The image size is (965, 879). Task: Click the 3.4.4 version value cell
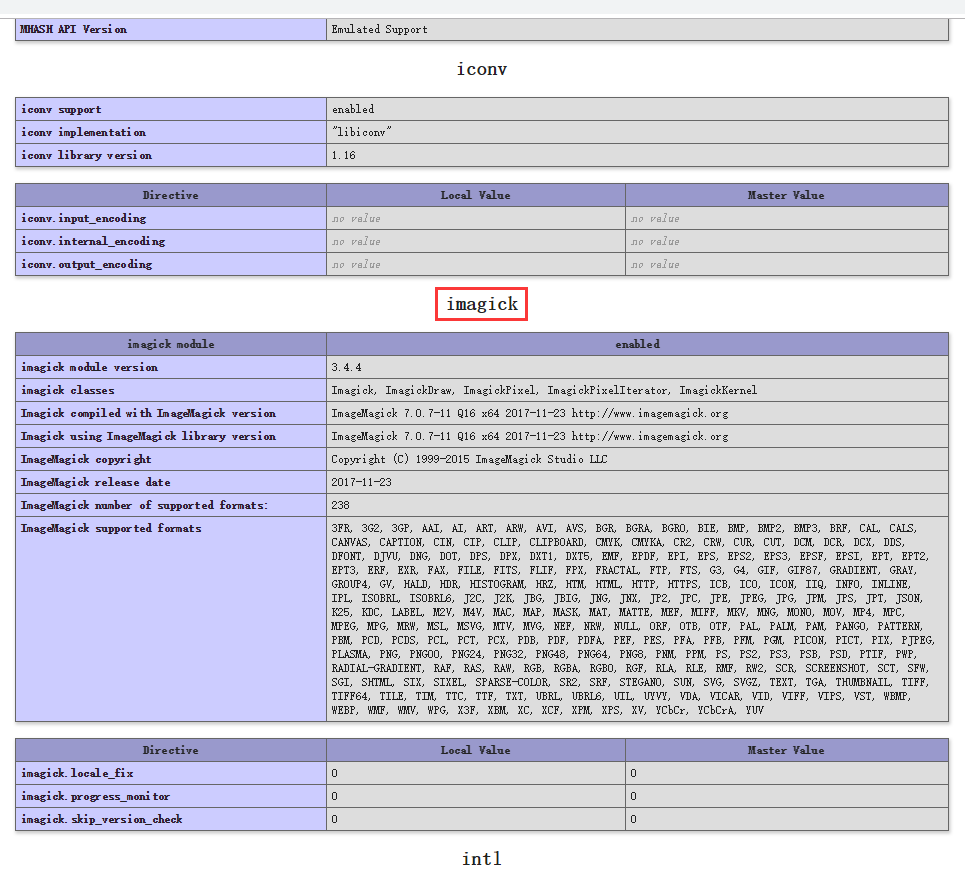[347, 367]
